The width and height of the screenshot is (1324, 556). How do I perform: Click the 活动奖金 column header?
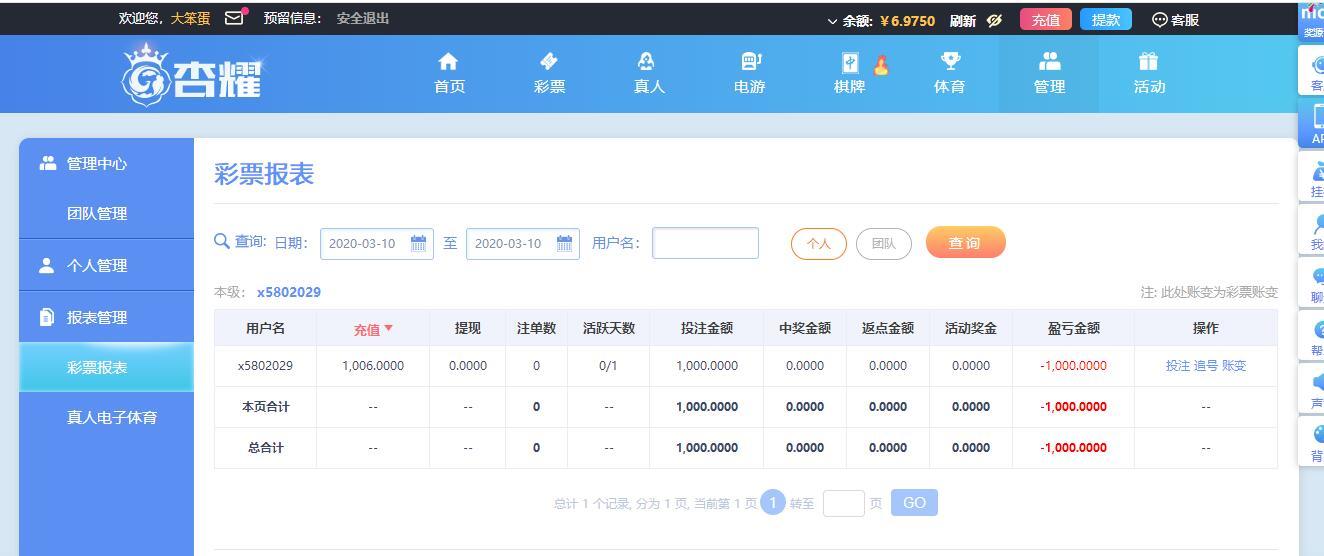pyautogui.click(x=971, y=328)
